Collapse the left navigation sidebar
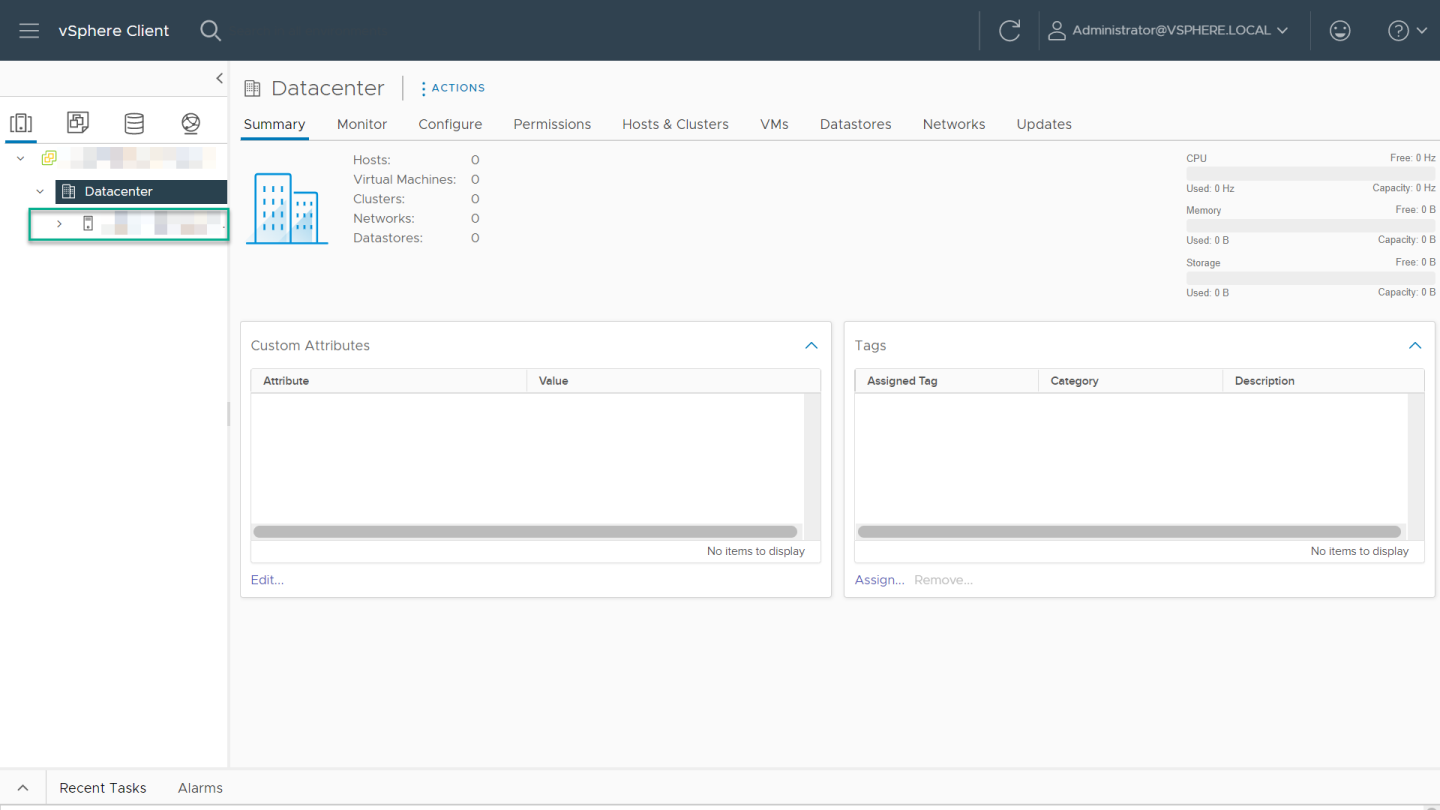Screen dimensions: 1440x810 (x=219, y=78)
